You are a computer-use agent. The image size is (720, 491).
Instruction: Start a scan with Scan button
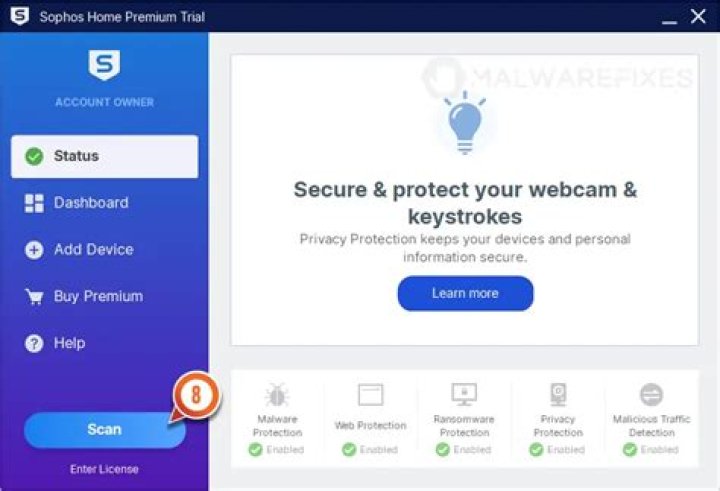105,430
